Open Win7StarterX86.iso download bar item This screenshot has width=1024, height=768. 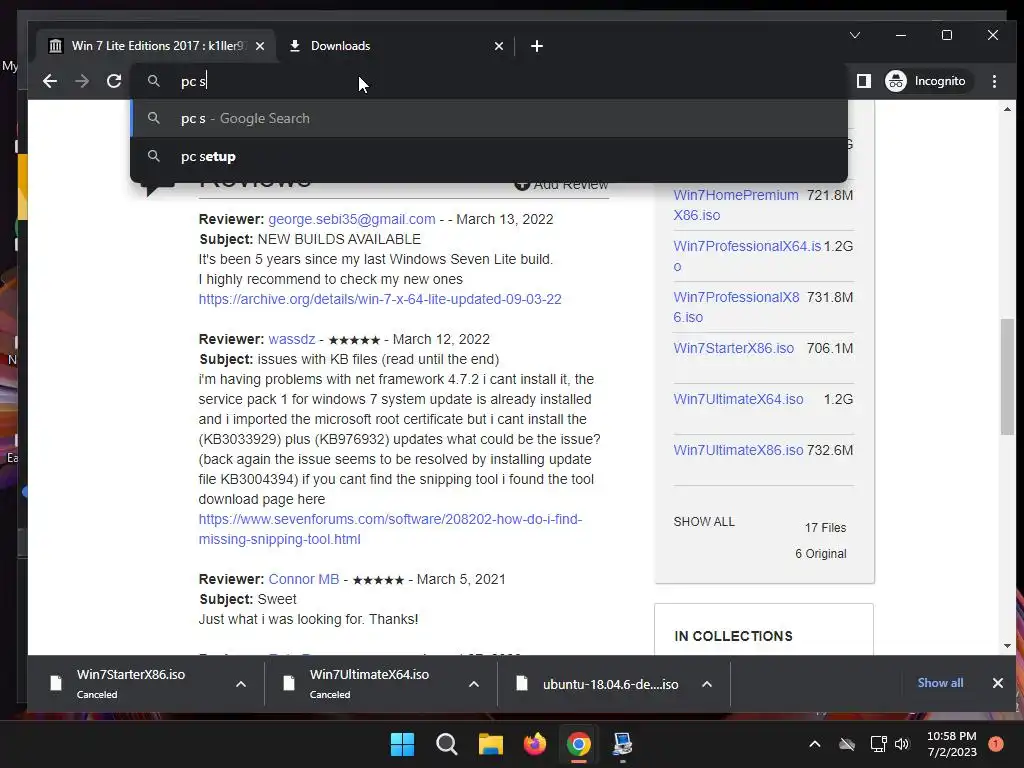tap(131, 683)
